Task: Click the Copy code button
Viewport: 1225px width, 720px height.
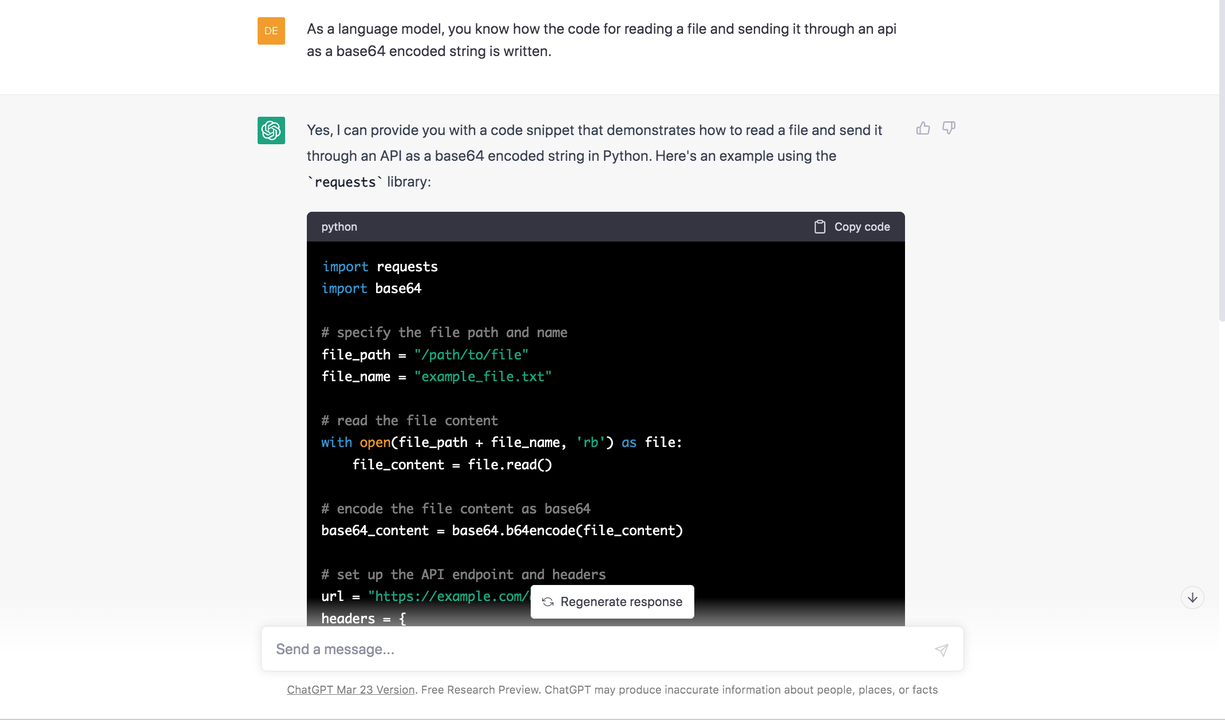Action: [851, 226]
